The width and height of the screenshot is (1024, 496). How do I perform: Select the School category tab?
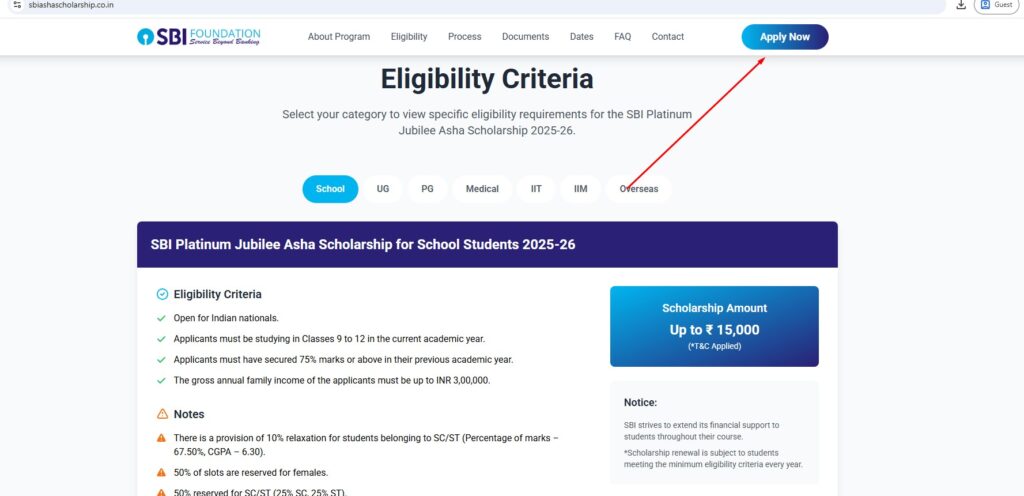[x=330, y=189]
